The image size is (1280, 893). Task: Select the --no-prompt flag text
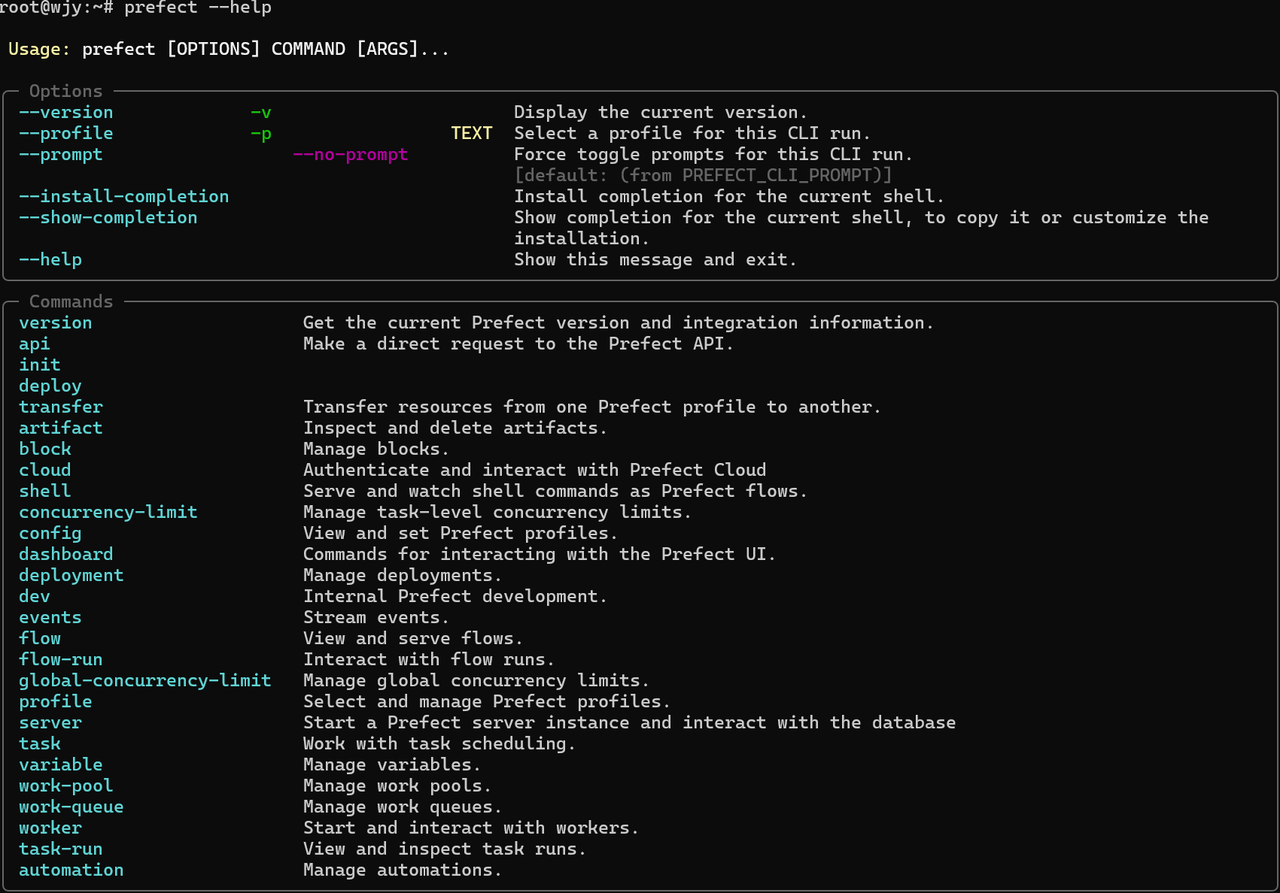[350, 154]
